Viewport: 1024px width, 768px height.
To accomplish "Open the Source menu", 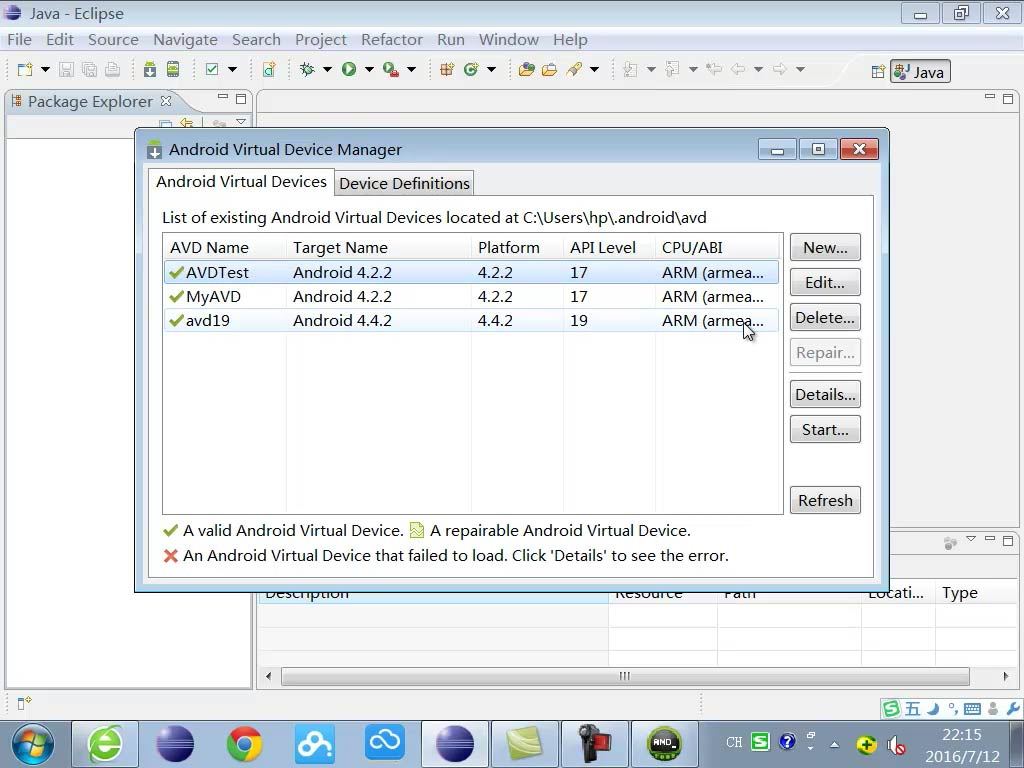I will click(113, 40).
